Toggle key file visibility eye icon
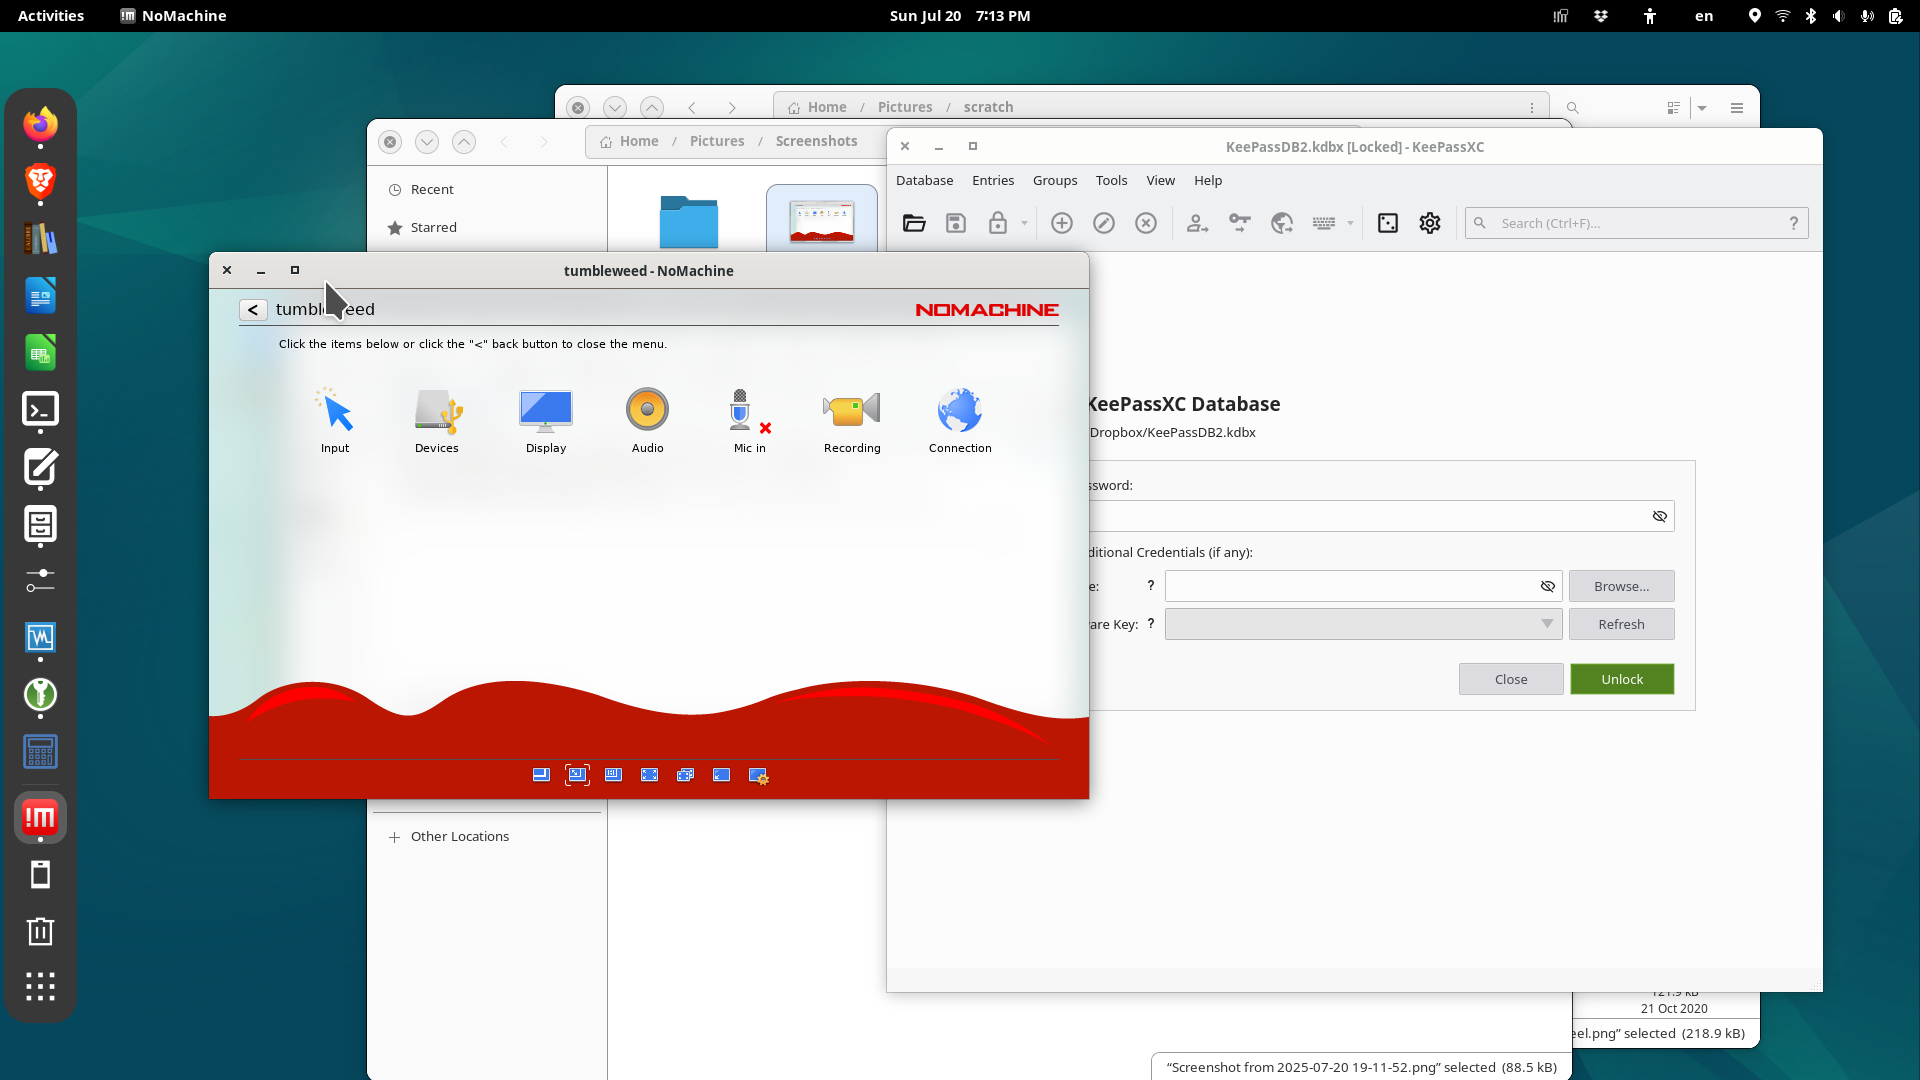The height and width of the screenshot is (1080, 1920). click(x=1548, y=586)
